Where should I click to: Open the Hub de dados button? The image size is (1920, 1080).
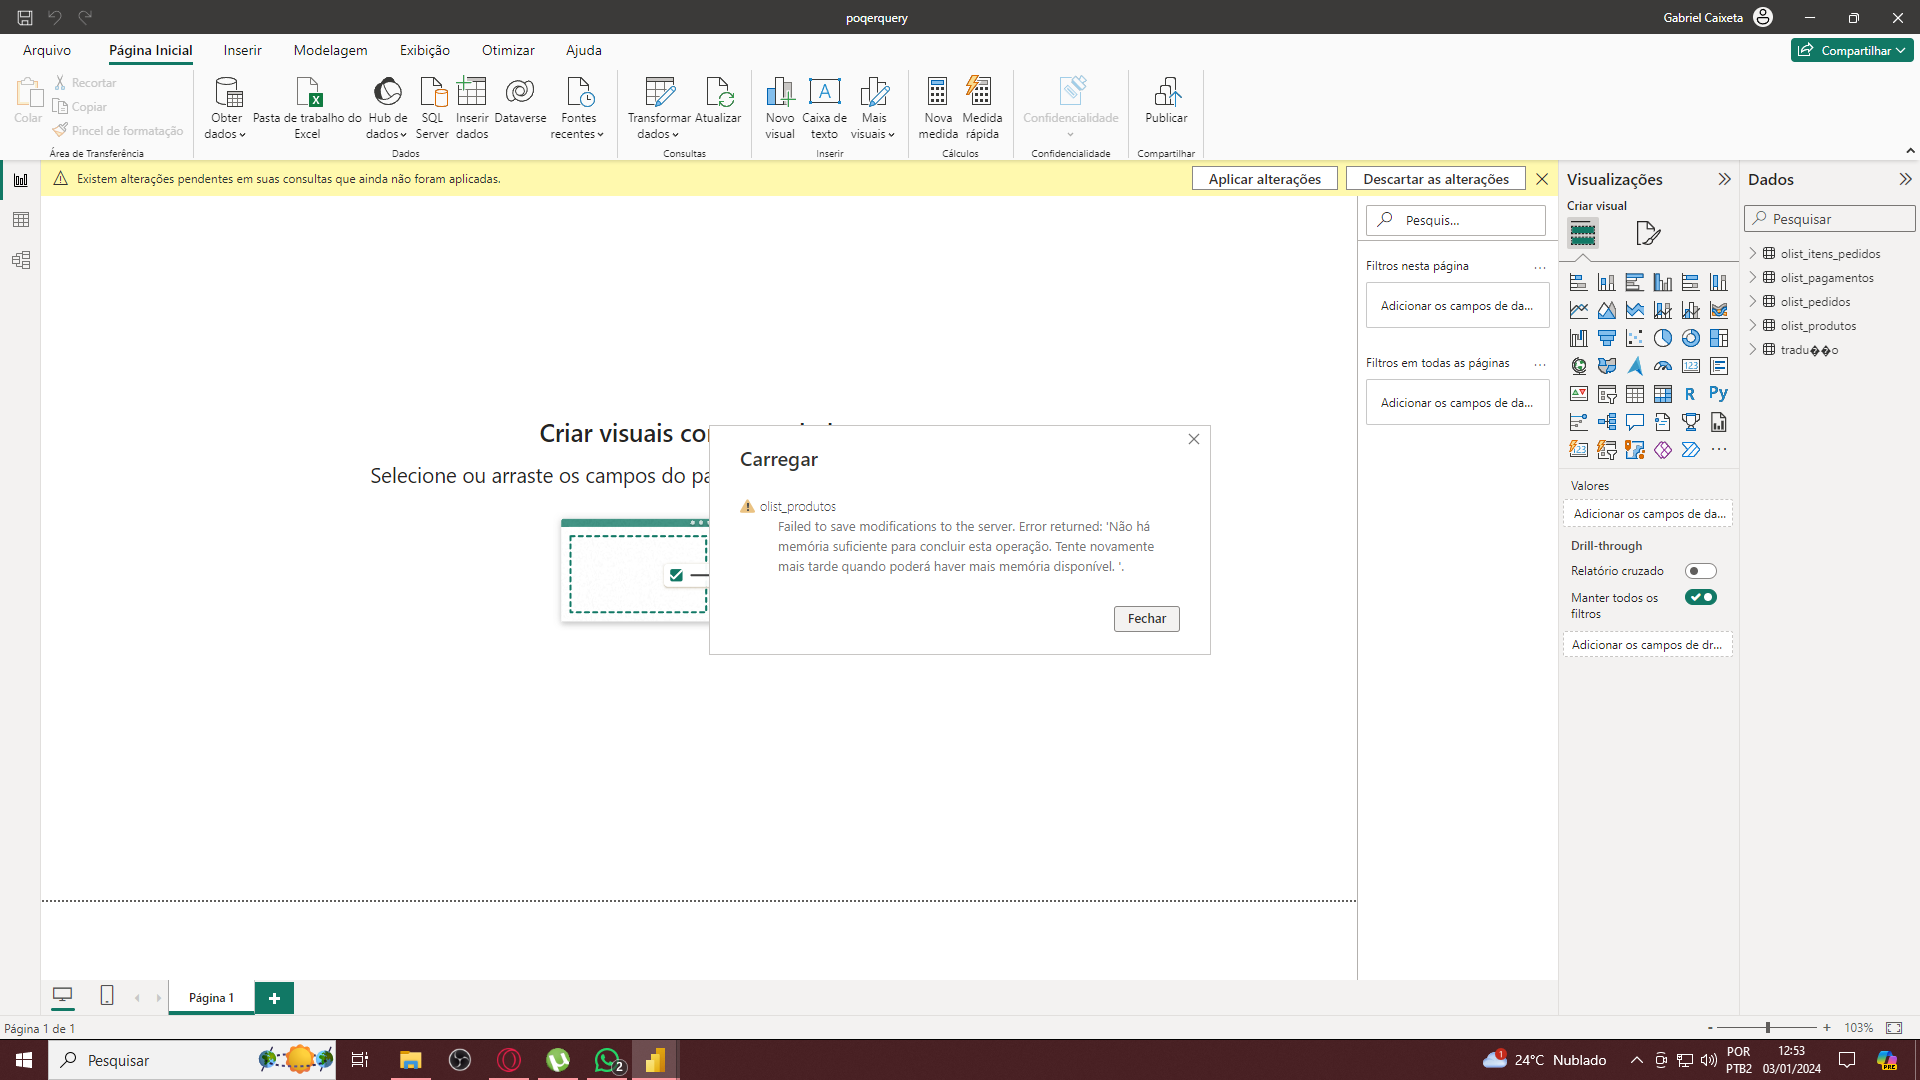click(387, 107)
